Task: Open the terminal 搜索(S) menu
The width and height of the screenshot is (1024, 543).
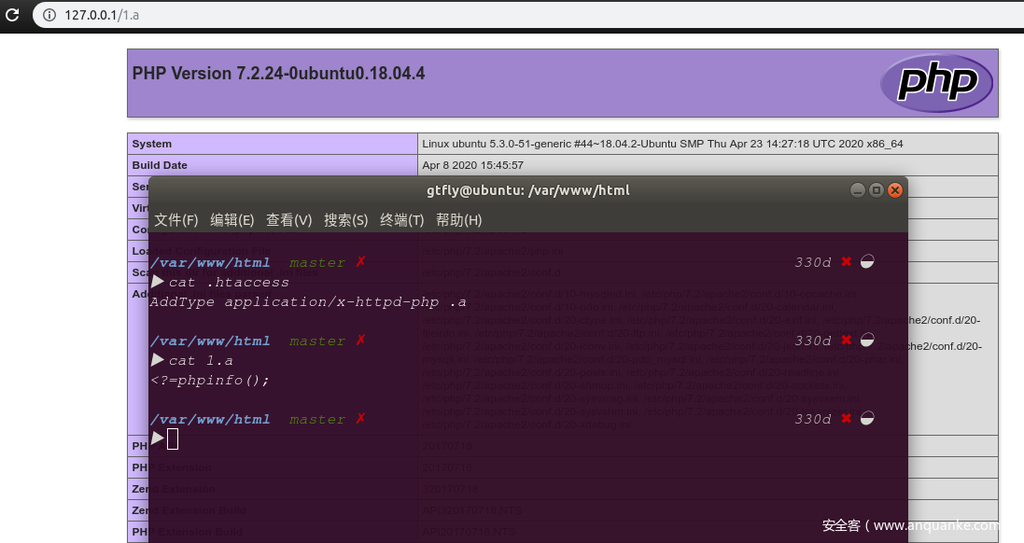Action: [x=345, y=220]
